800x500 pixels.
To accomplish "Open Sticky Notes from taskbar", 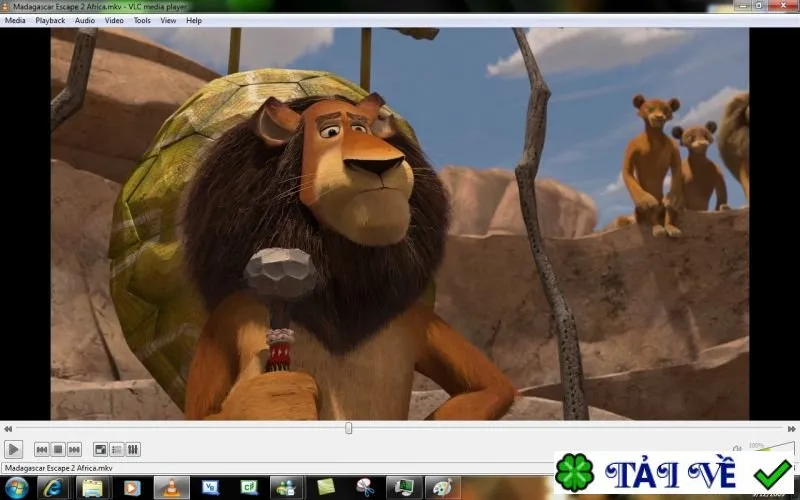I will (x=326, y=488).
